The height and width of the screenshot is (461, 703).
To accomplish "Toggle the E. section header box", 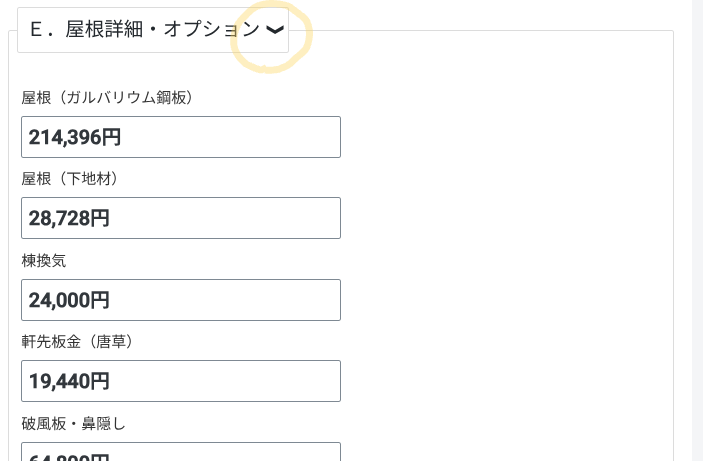I will tap(152, 30).
